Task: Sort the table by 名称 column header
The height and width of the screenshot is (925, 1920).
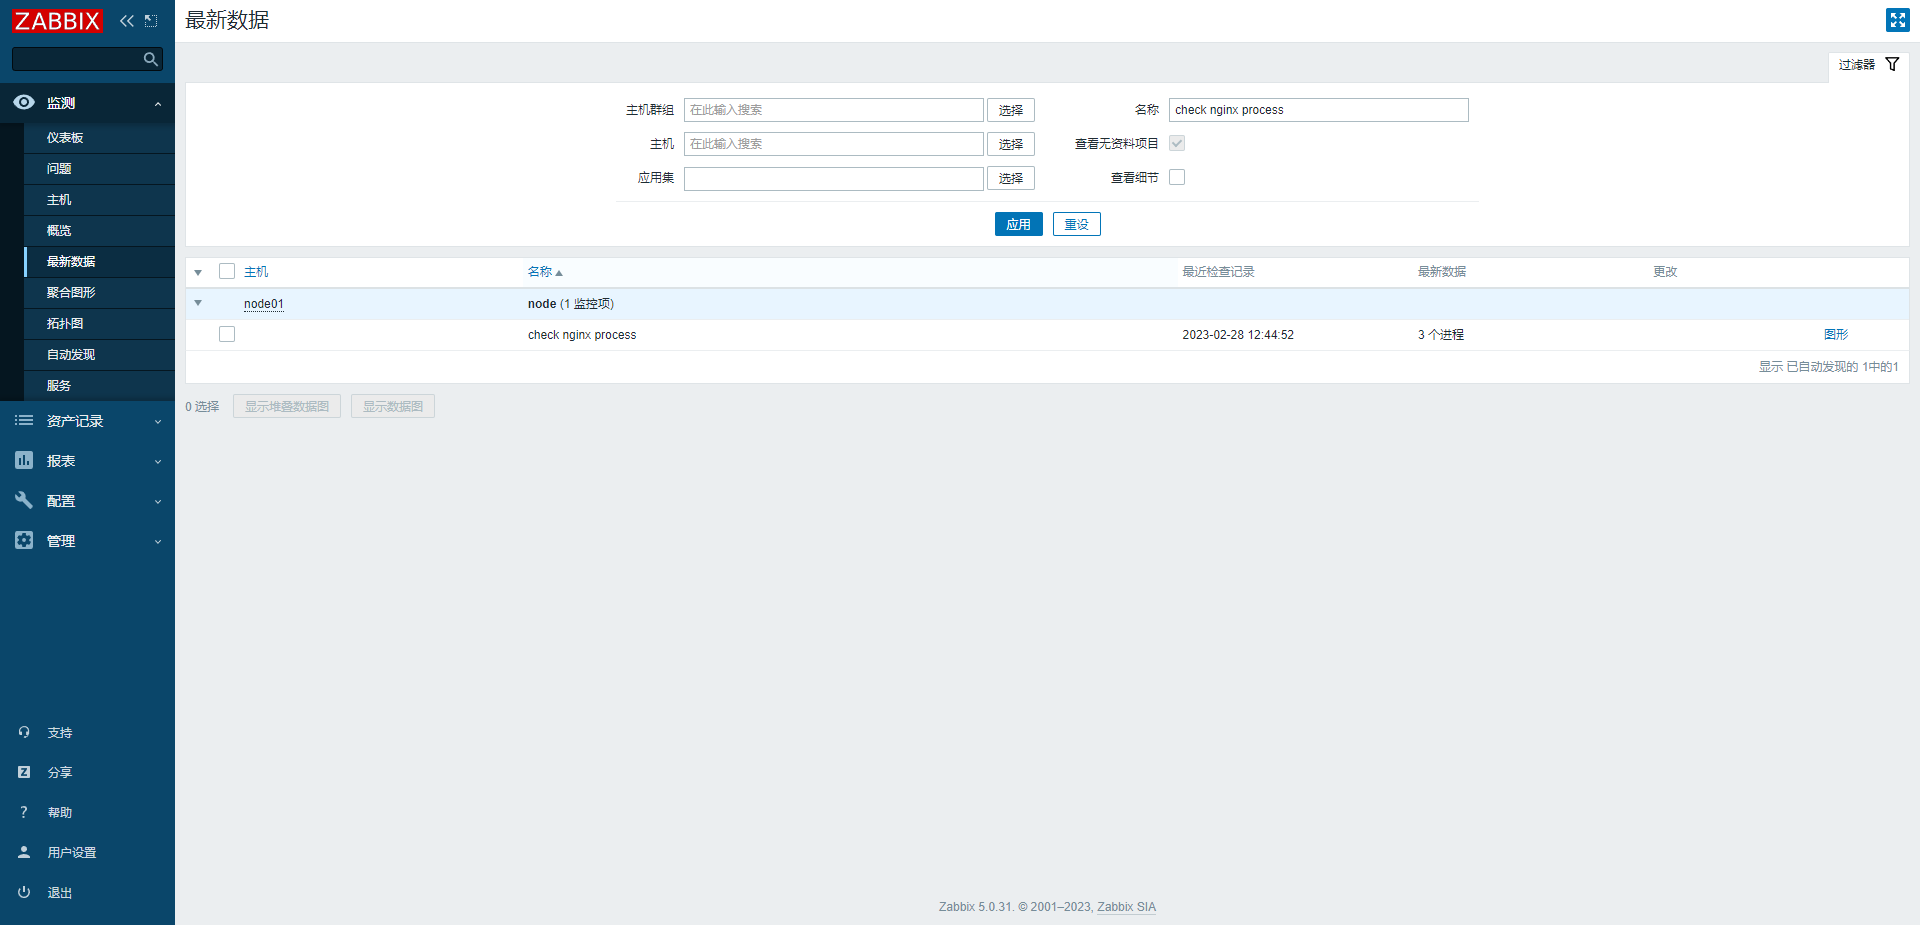Action: pos(540,272)
